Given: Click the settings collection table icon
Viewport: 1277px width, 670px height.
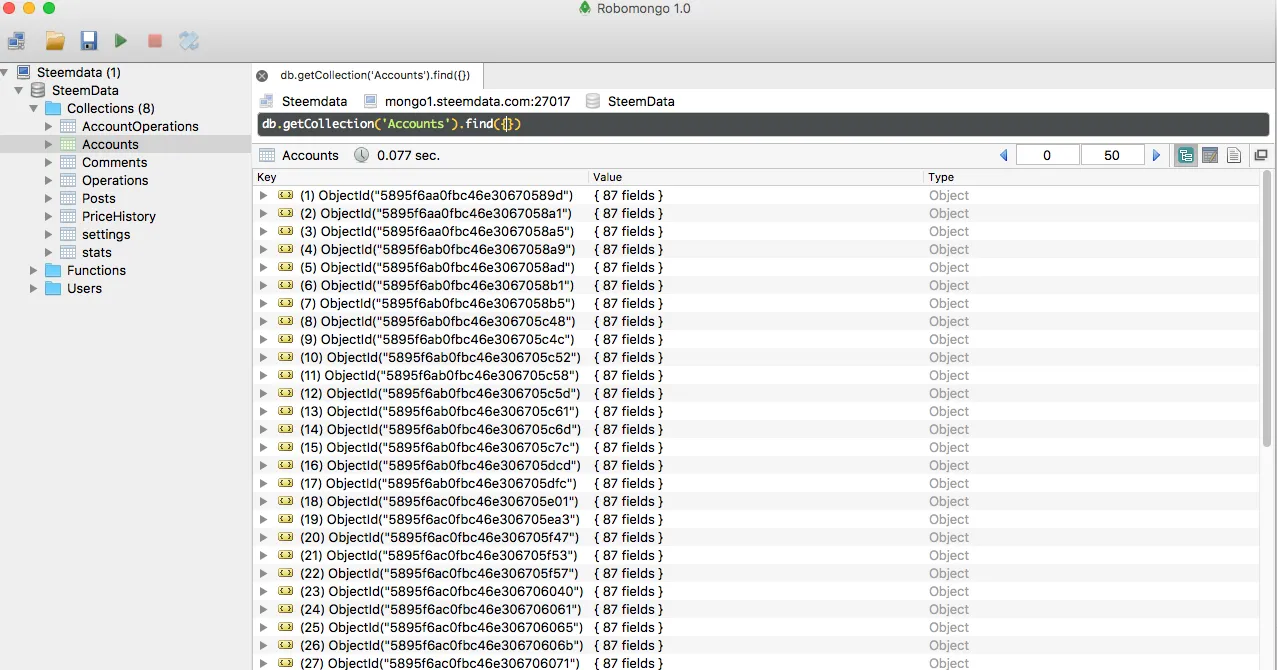Looking at the screenshot, I should pyautogui.click(x=68, y=234).
